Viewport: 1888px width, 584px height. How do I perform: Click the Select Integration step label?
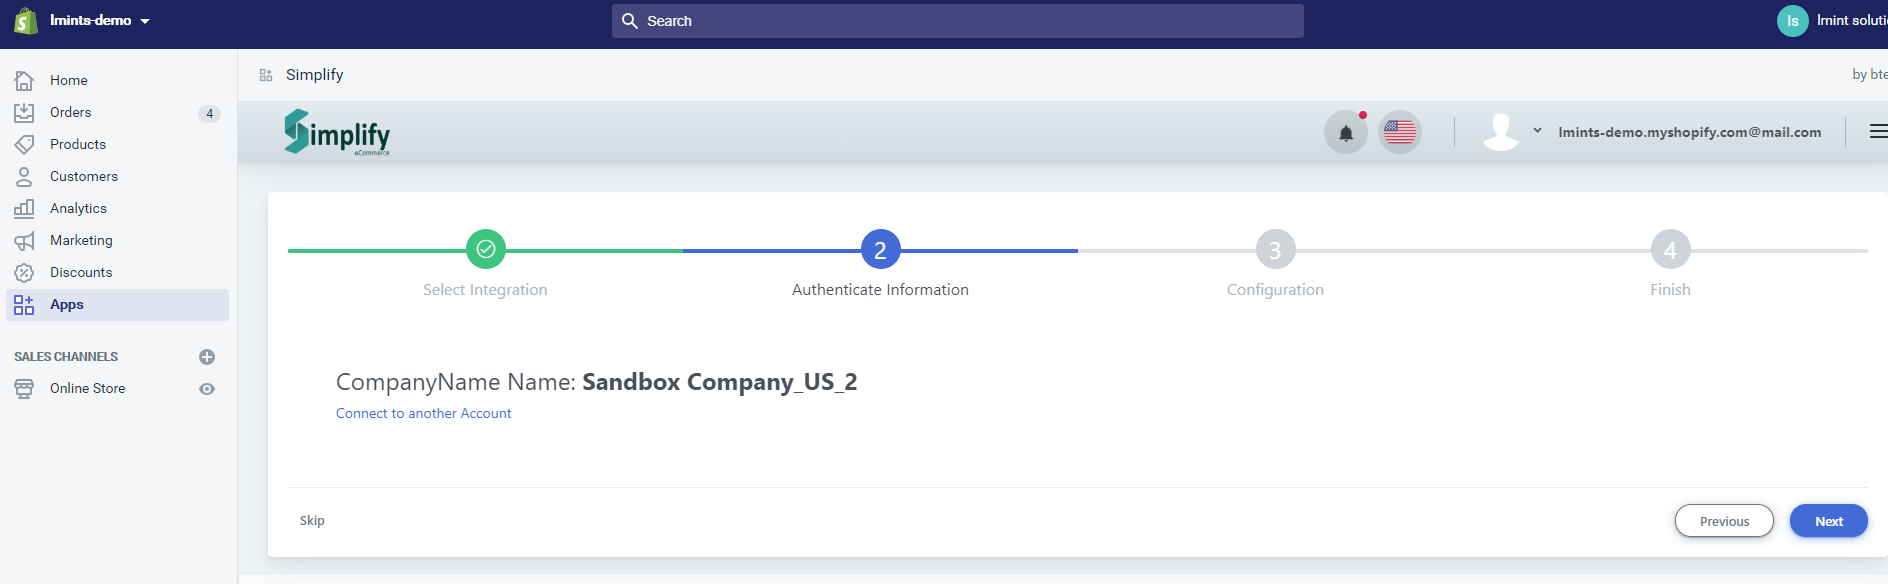point(485,290)
